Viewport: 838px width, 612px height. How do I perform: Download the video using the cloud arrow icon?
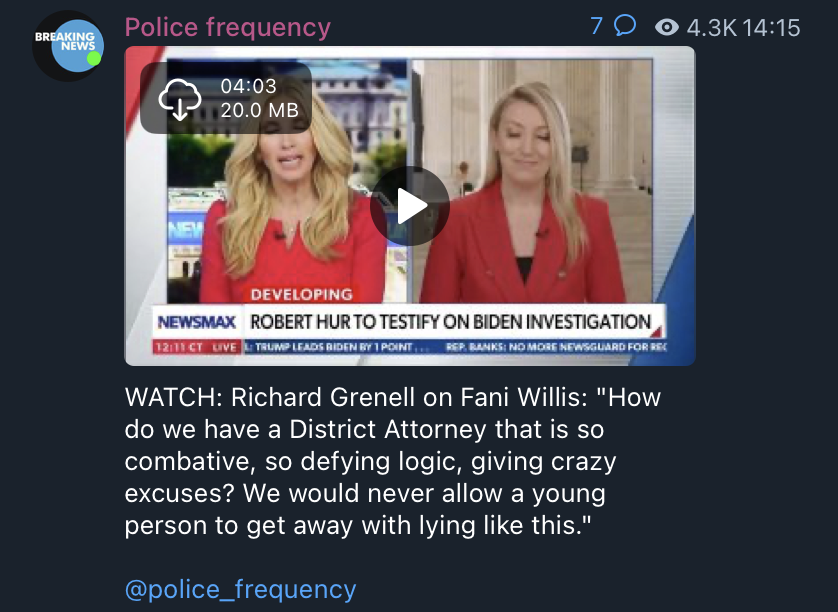click(180, 98)
